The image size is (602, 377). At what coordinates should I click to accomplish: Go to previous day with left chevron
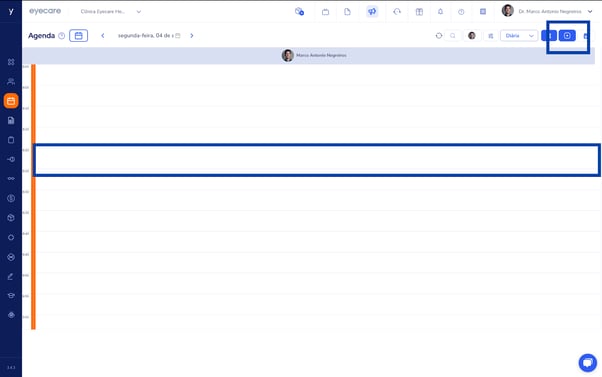[103, 35]
